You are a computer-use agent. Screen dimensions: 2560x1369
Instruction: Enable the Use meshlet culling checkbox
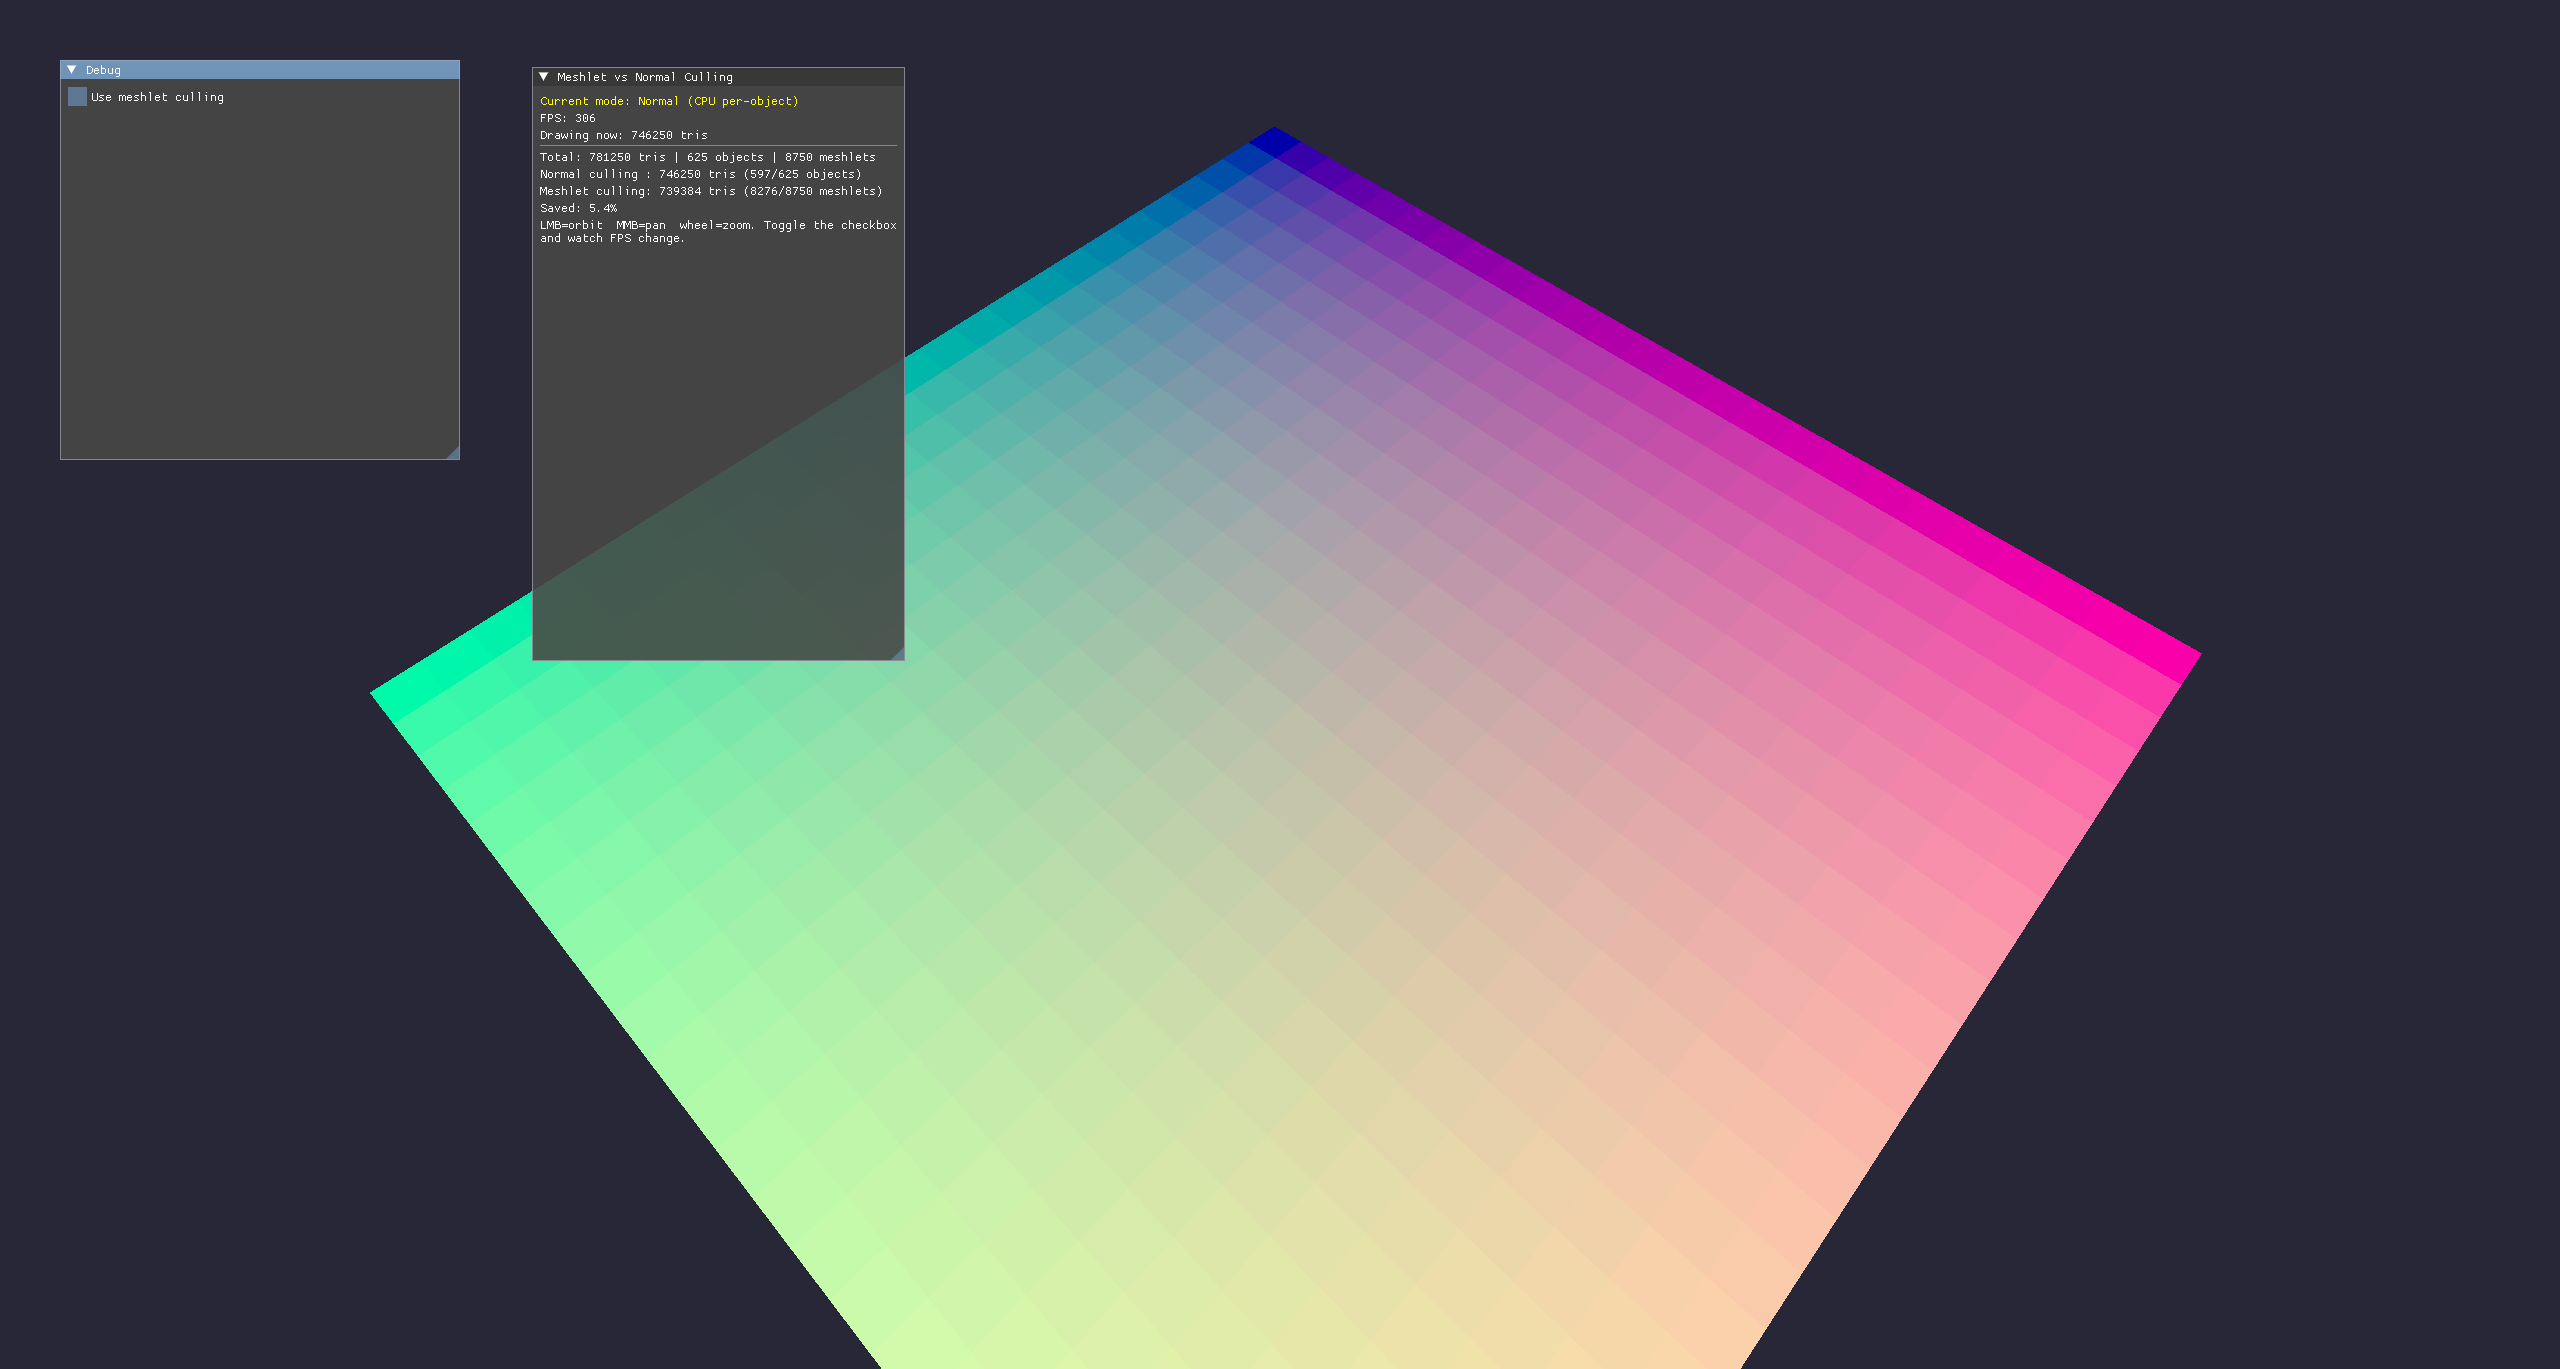(x=77, y=97)
